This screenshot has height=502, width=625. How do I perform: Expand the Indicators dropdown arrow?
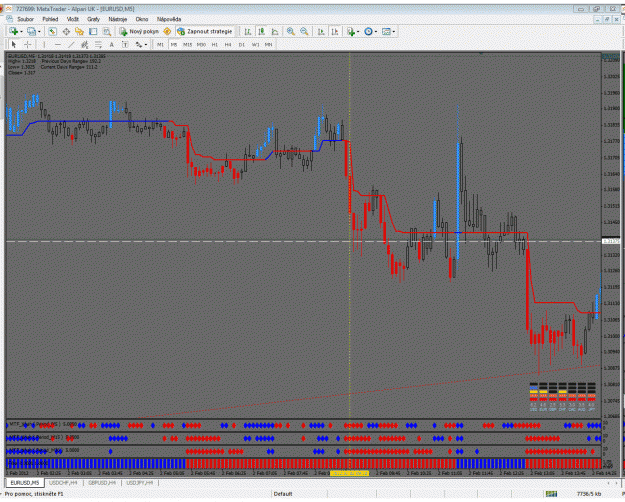pos(358,32)
